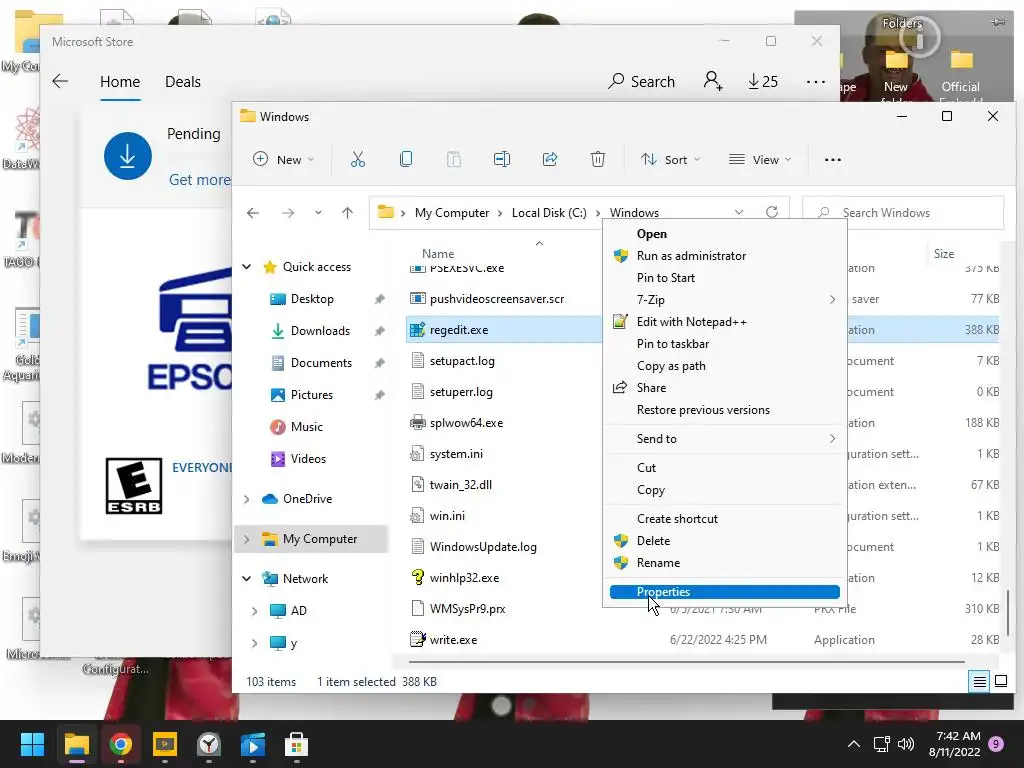Collapse the Quick access tree node
The image size is (1024, 768).
(247, 267)
